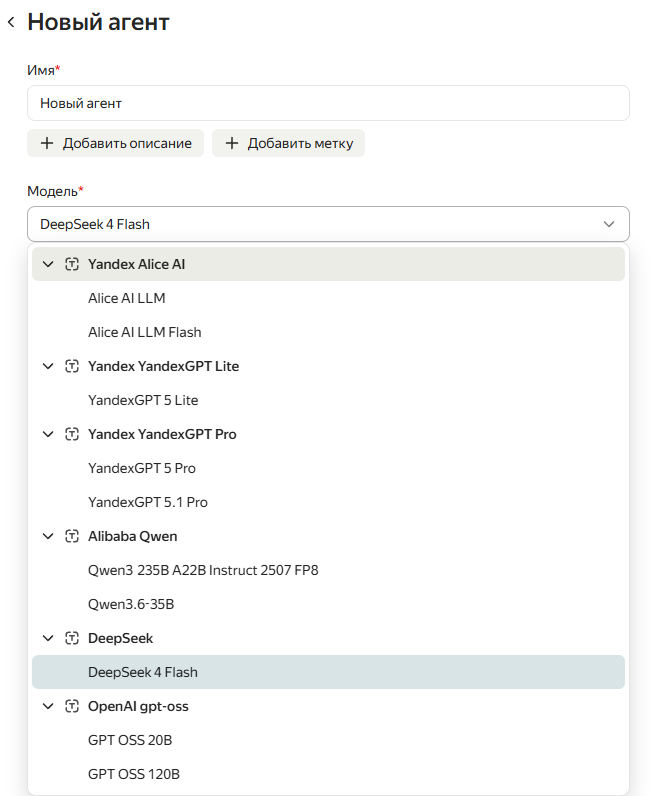This screenshot has width=653, height=796.
Task: Click the Имя input field
Action: click(x=328, y=103)
